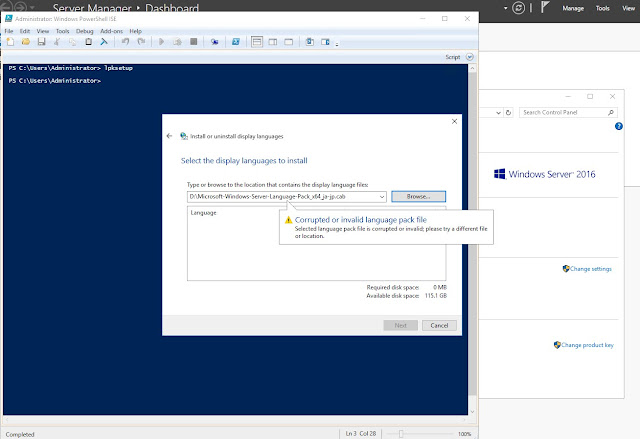
Task: Start PowerShell.exe in separate window icon
Action: tap(236, 42)
